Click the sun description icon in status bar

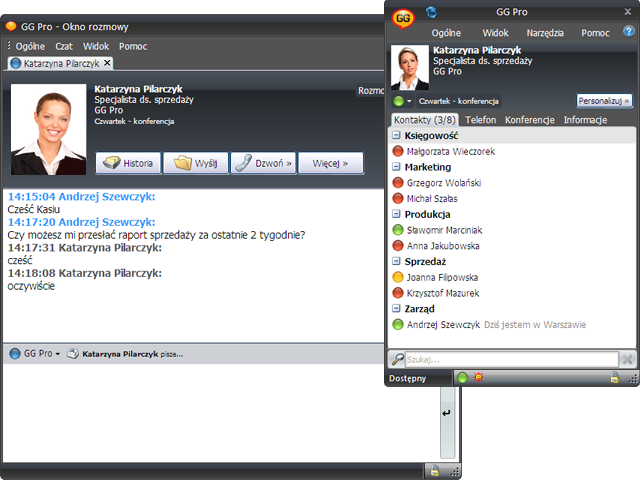(478, 378)
